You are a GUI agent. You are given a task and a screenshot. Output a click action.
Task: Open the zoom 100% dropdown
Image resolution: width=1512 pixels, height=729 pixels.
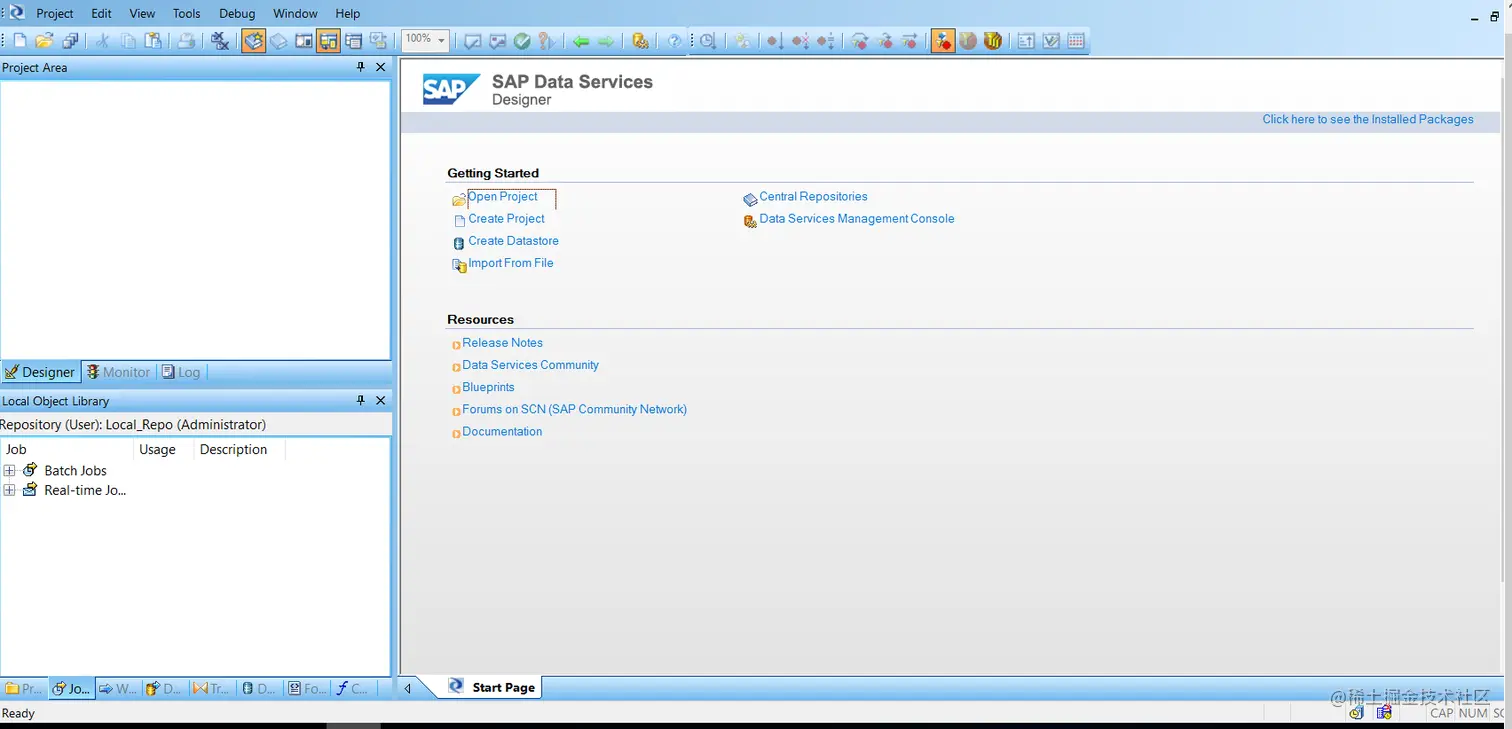click(442, 40)
